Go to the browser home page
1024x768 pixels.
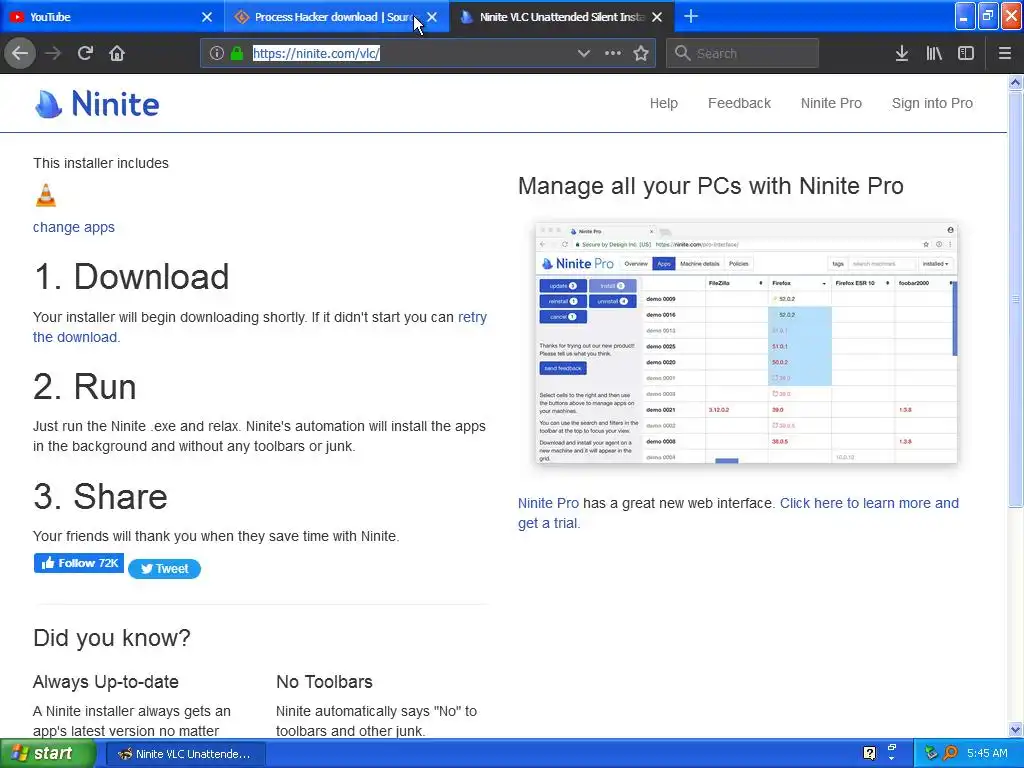pos(117,54)
